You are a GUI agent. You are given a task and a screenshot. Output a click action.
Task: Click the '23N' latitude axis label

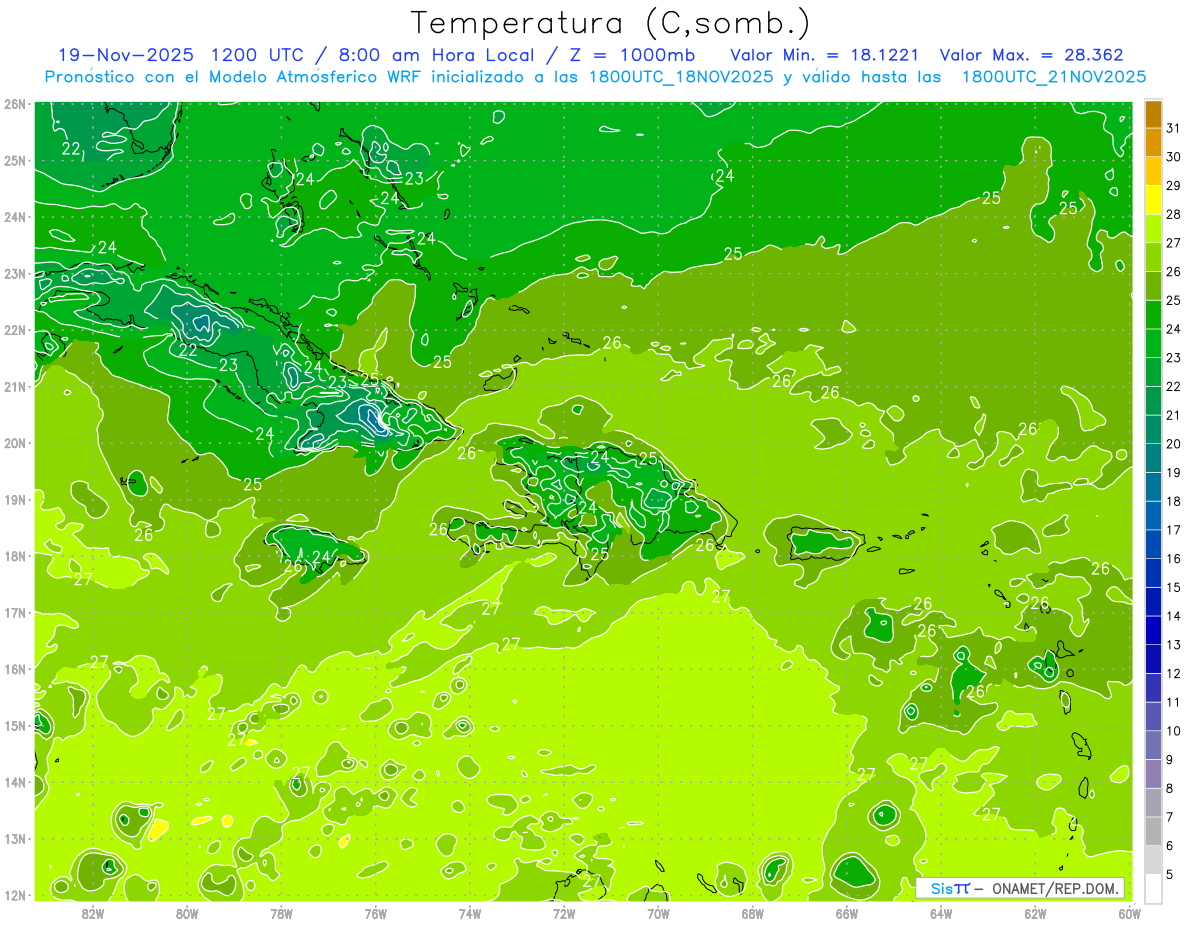(x=15, y=273)
